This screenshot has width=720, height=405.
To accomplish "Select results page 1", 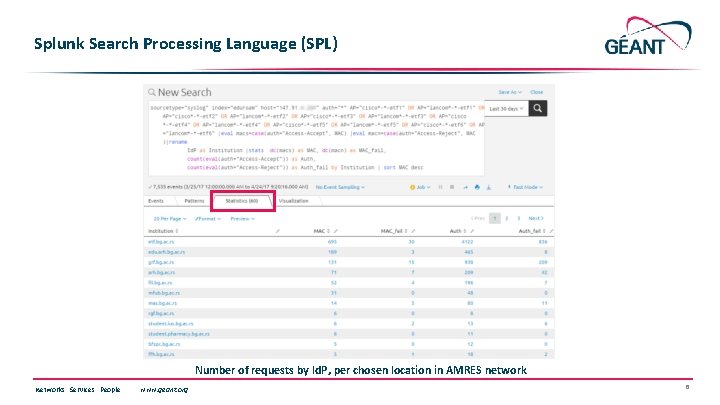I will [x=495, y=219].
